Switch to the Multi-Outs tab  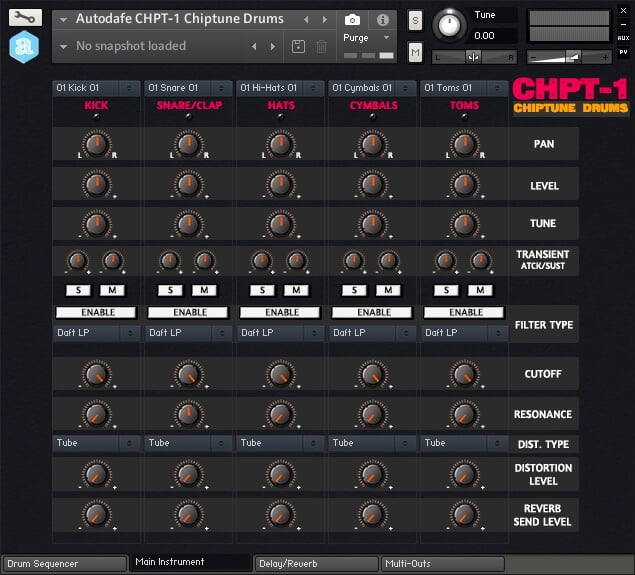tap(443, 564)
